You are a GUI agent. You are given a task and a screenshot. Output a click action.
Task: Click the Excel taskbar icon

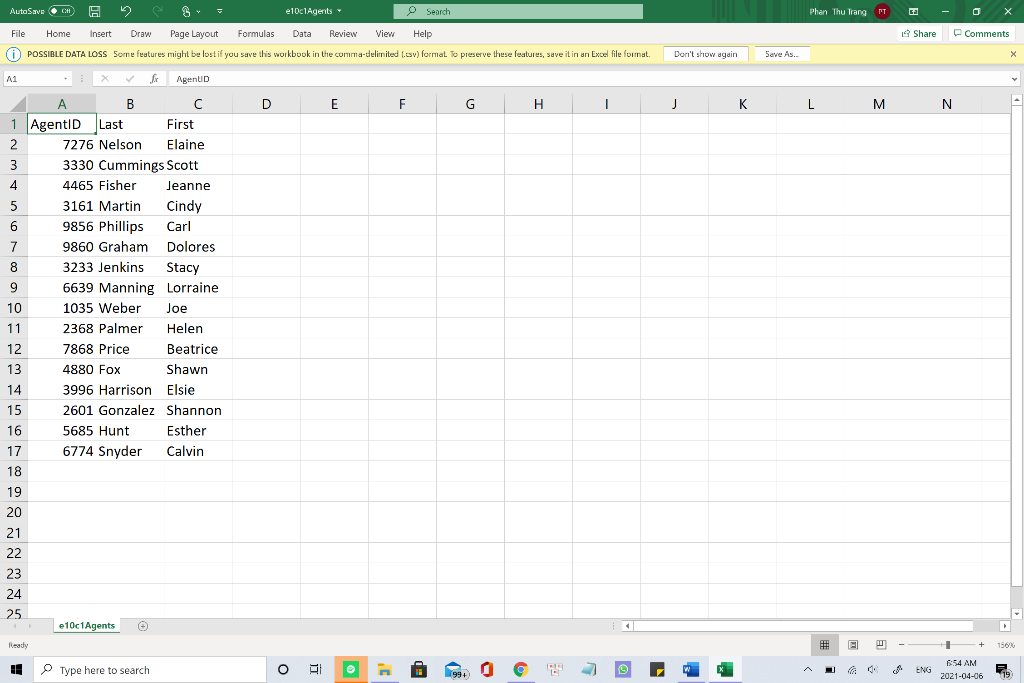click(x=724, y=670)
